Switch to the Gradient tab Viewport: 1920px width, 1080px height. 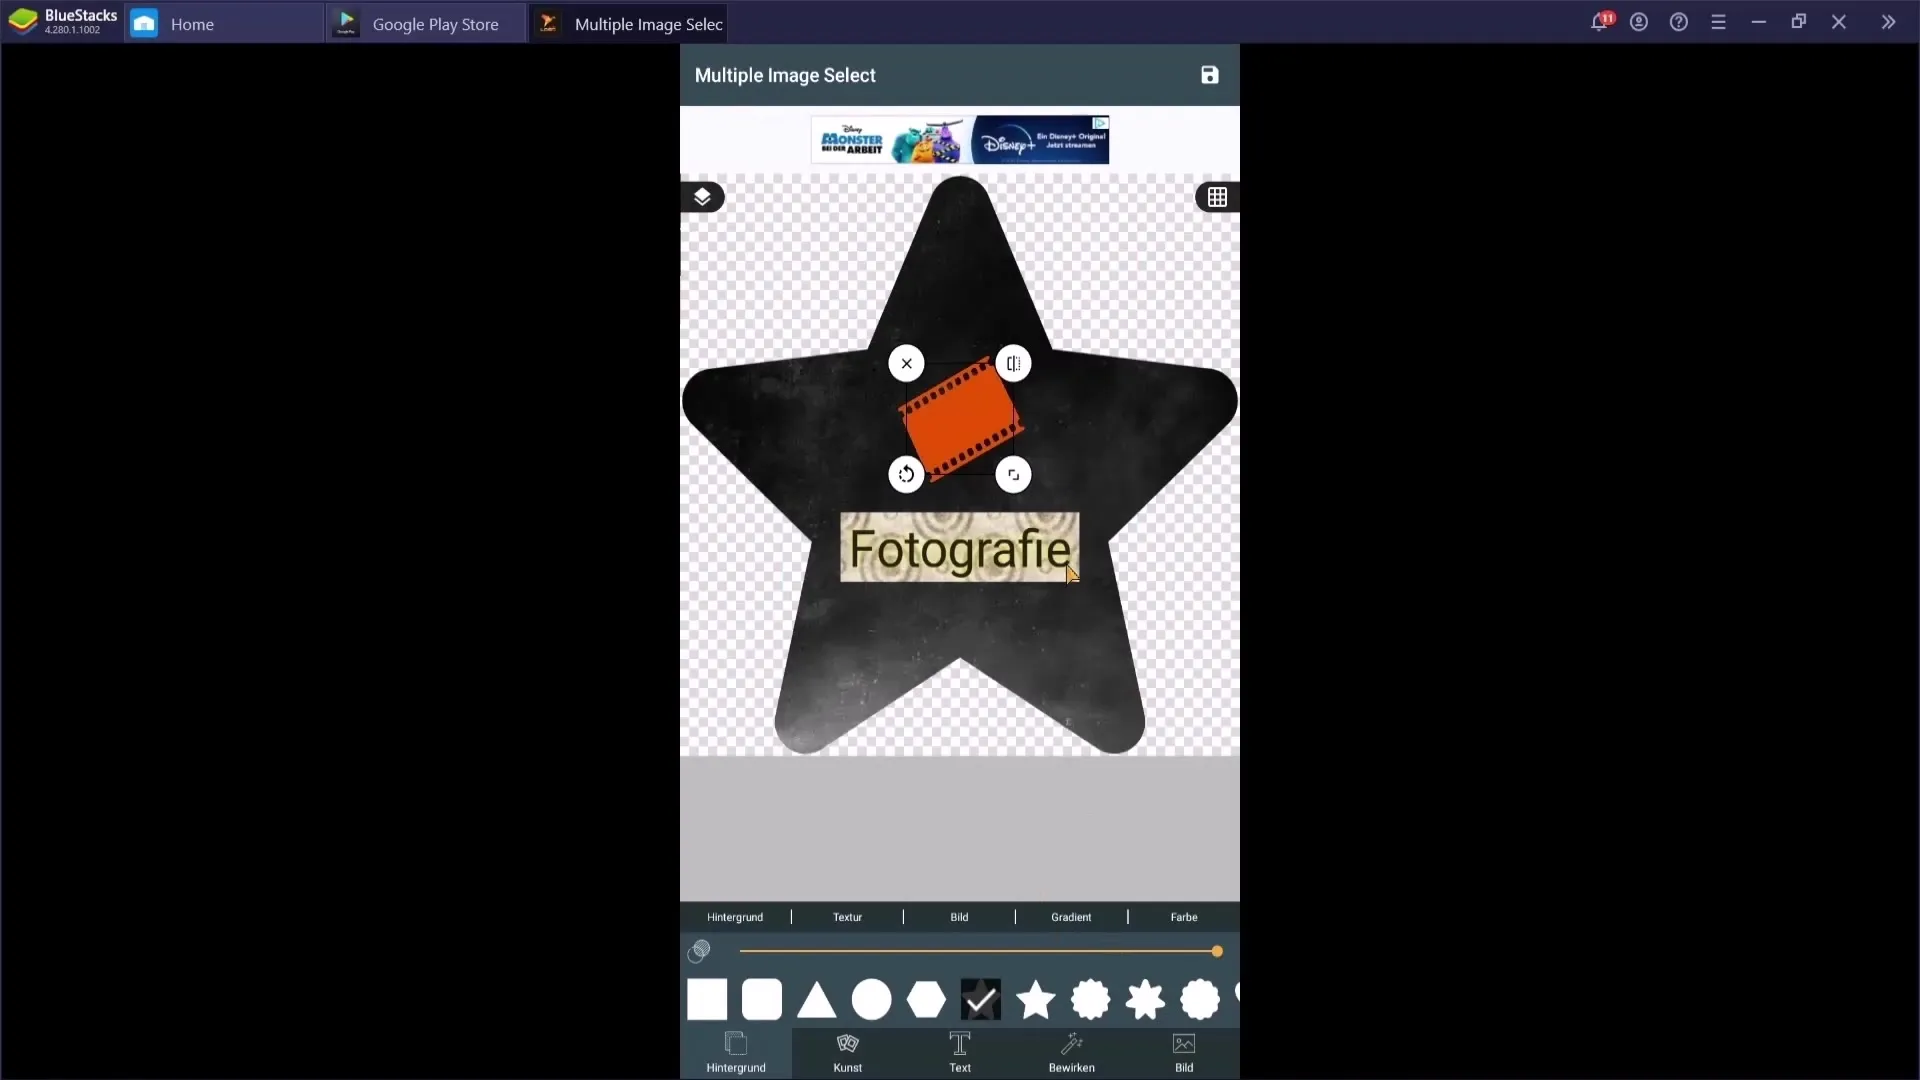pyautogui.click(x=1071, y=916)
